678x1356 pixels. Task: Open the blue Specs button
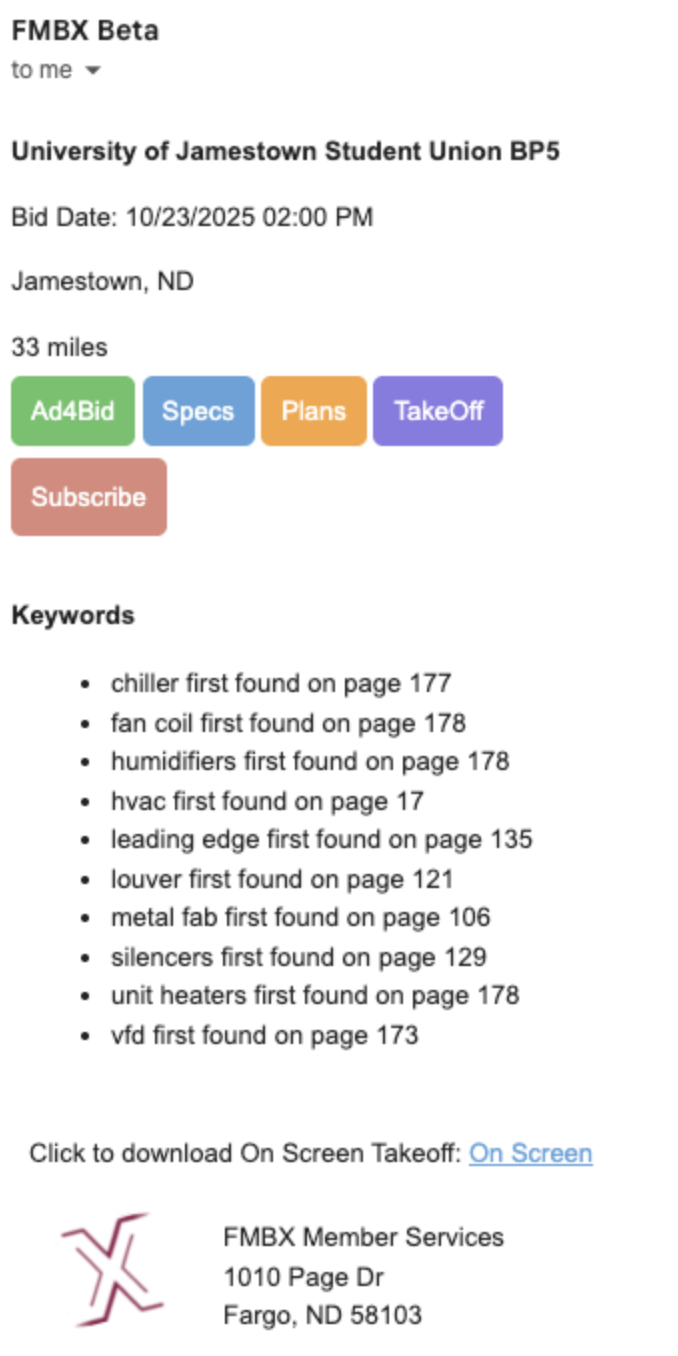click(x=198, y=411)
